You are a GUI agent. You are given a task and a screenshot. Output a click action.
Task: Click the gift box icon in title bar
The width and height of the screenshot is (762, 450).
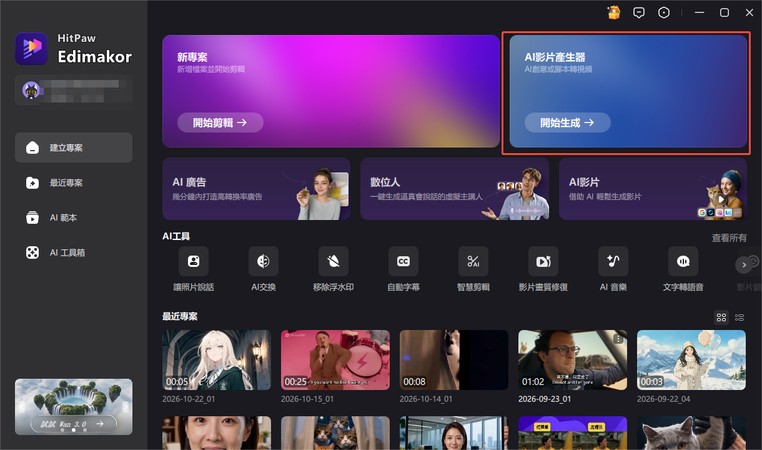click(x=614, y=13)
